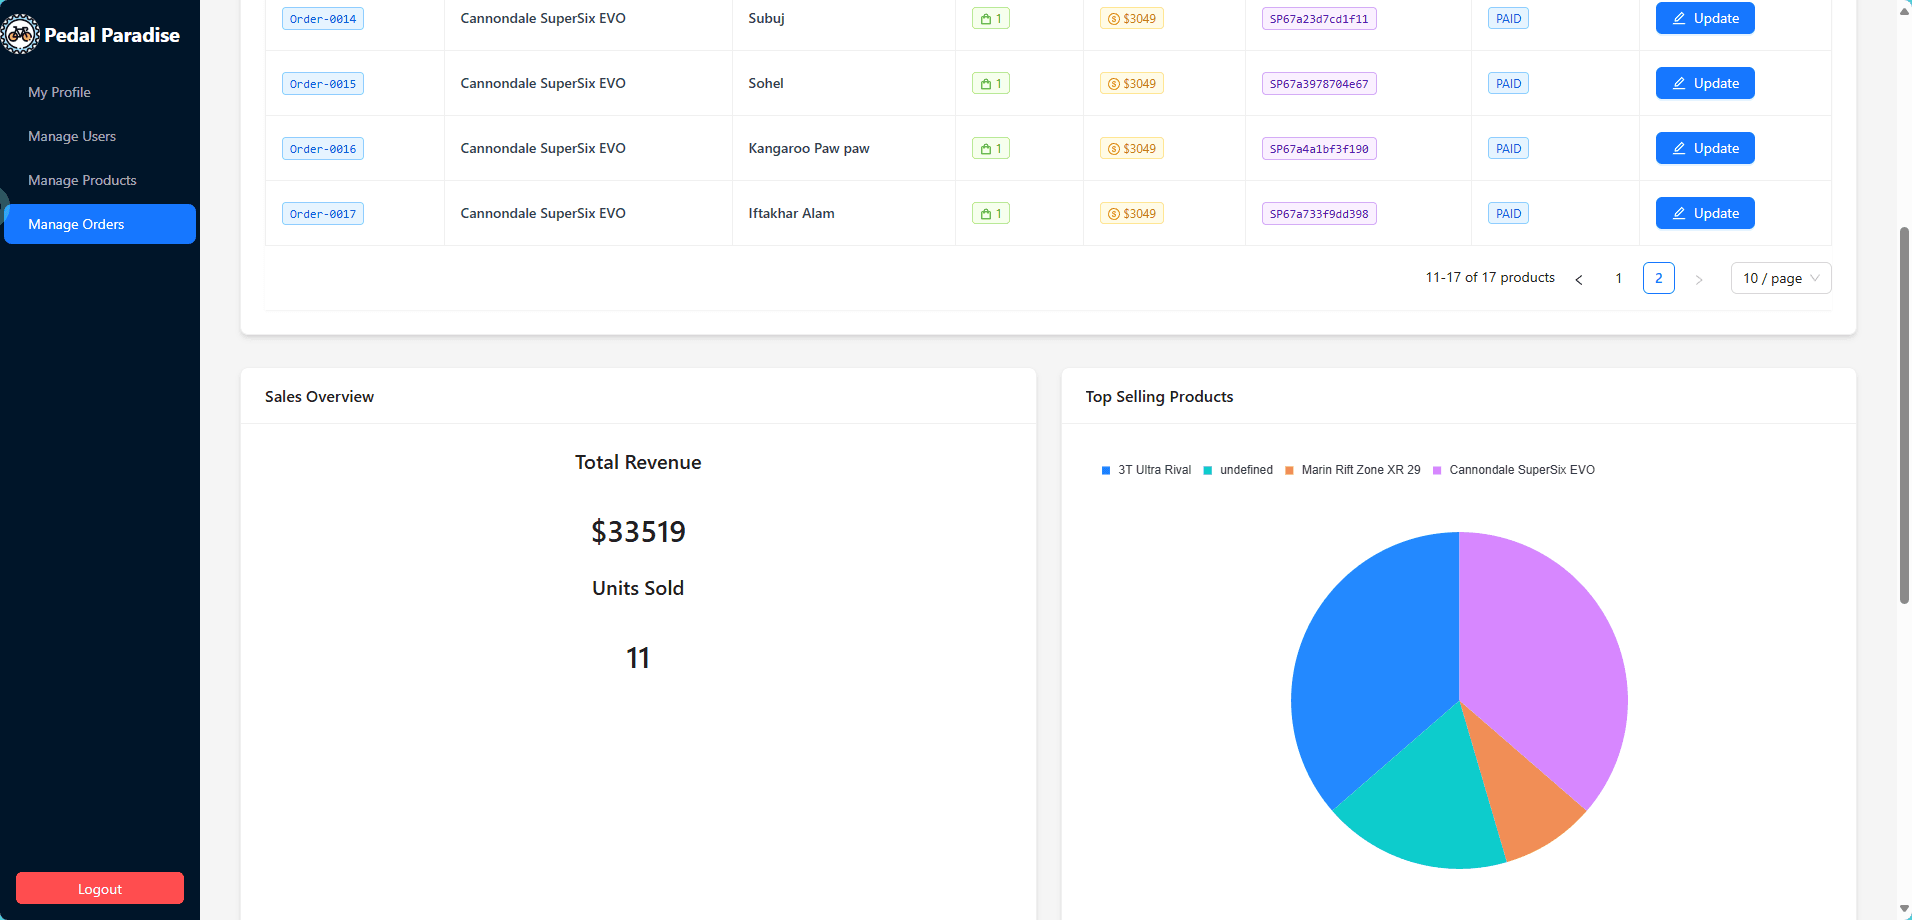Image resolution: width=1912 pixels, height=920 pixels.
Task: Click the quantity bag icon for Order-0015
Action: 985,84
